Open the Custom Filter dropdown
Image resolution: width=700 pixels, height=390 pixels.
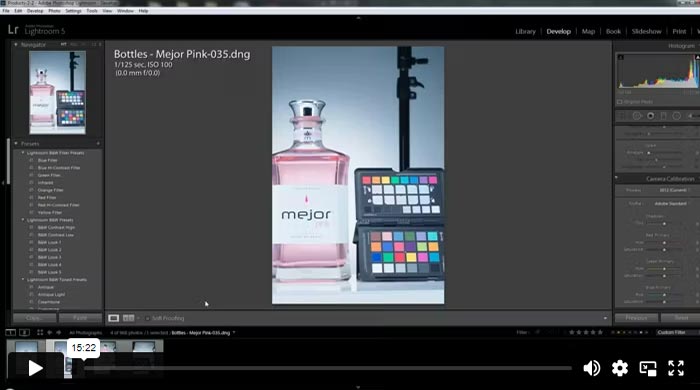pyautogui.click(x=677, y=332)
